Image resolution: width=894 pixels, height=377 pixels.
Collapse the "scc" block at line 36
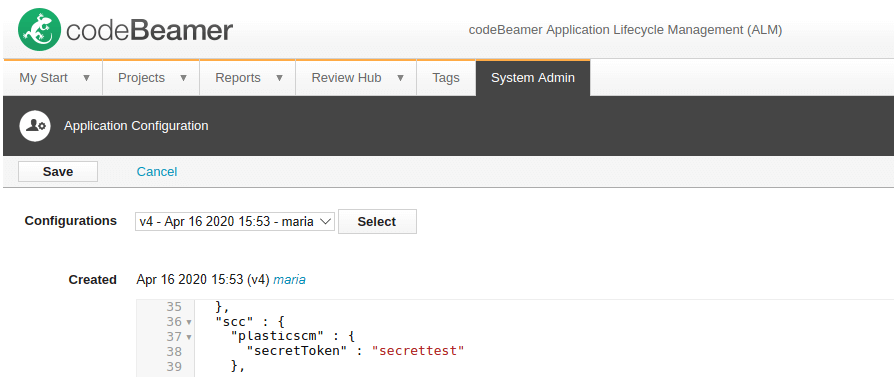coord(189,322)
